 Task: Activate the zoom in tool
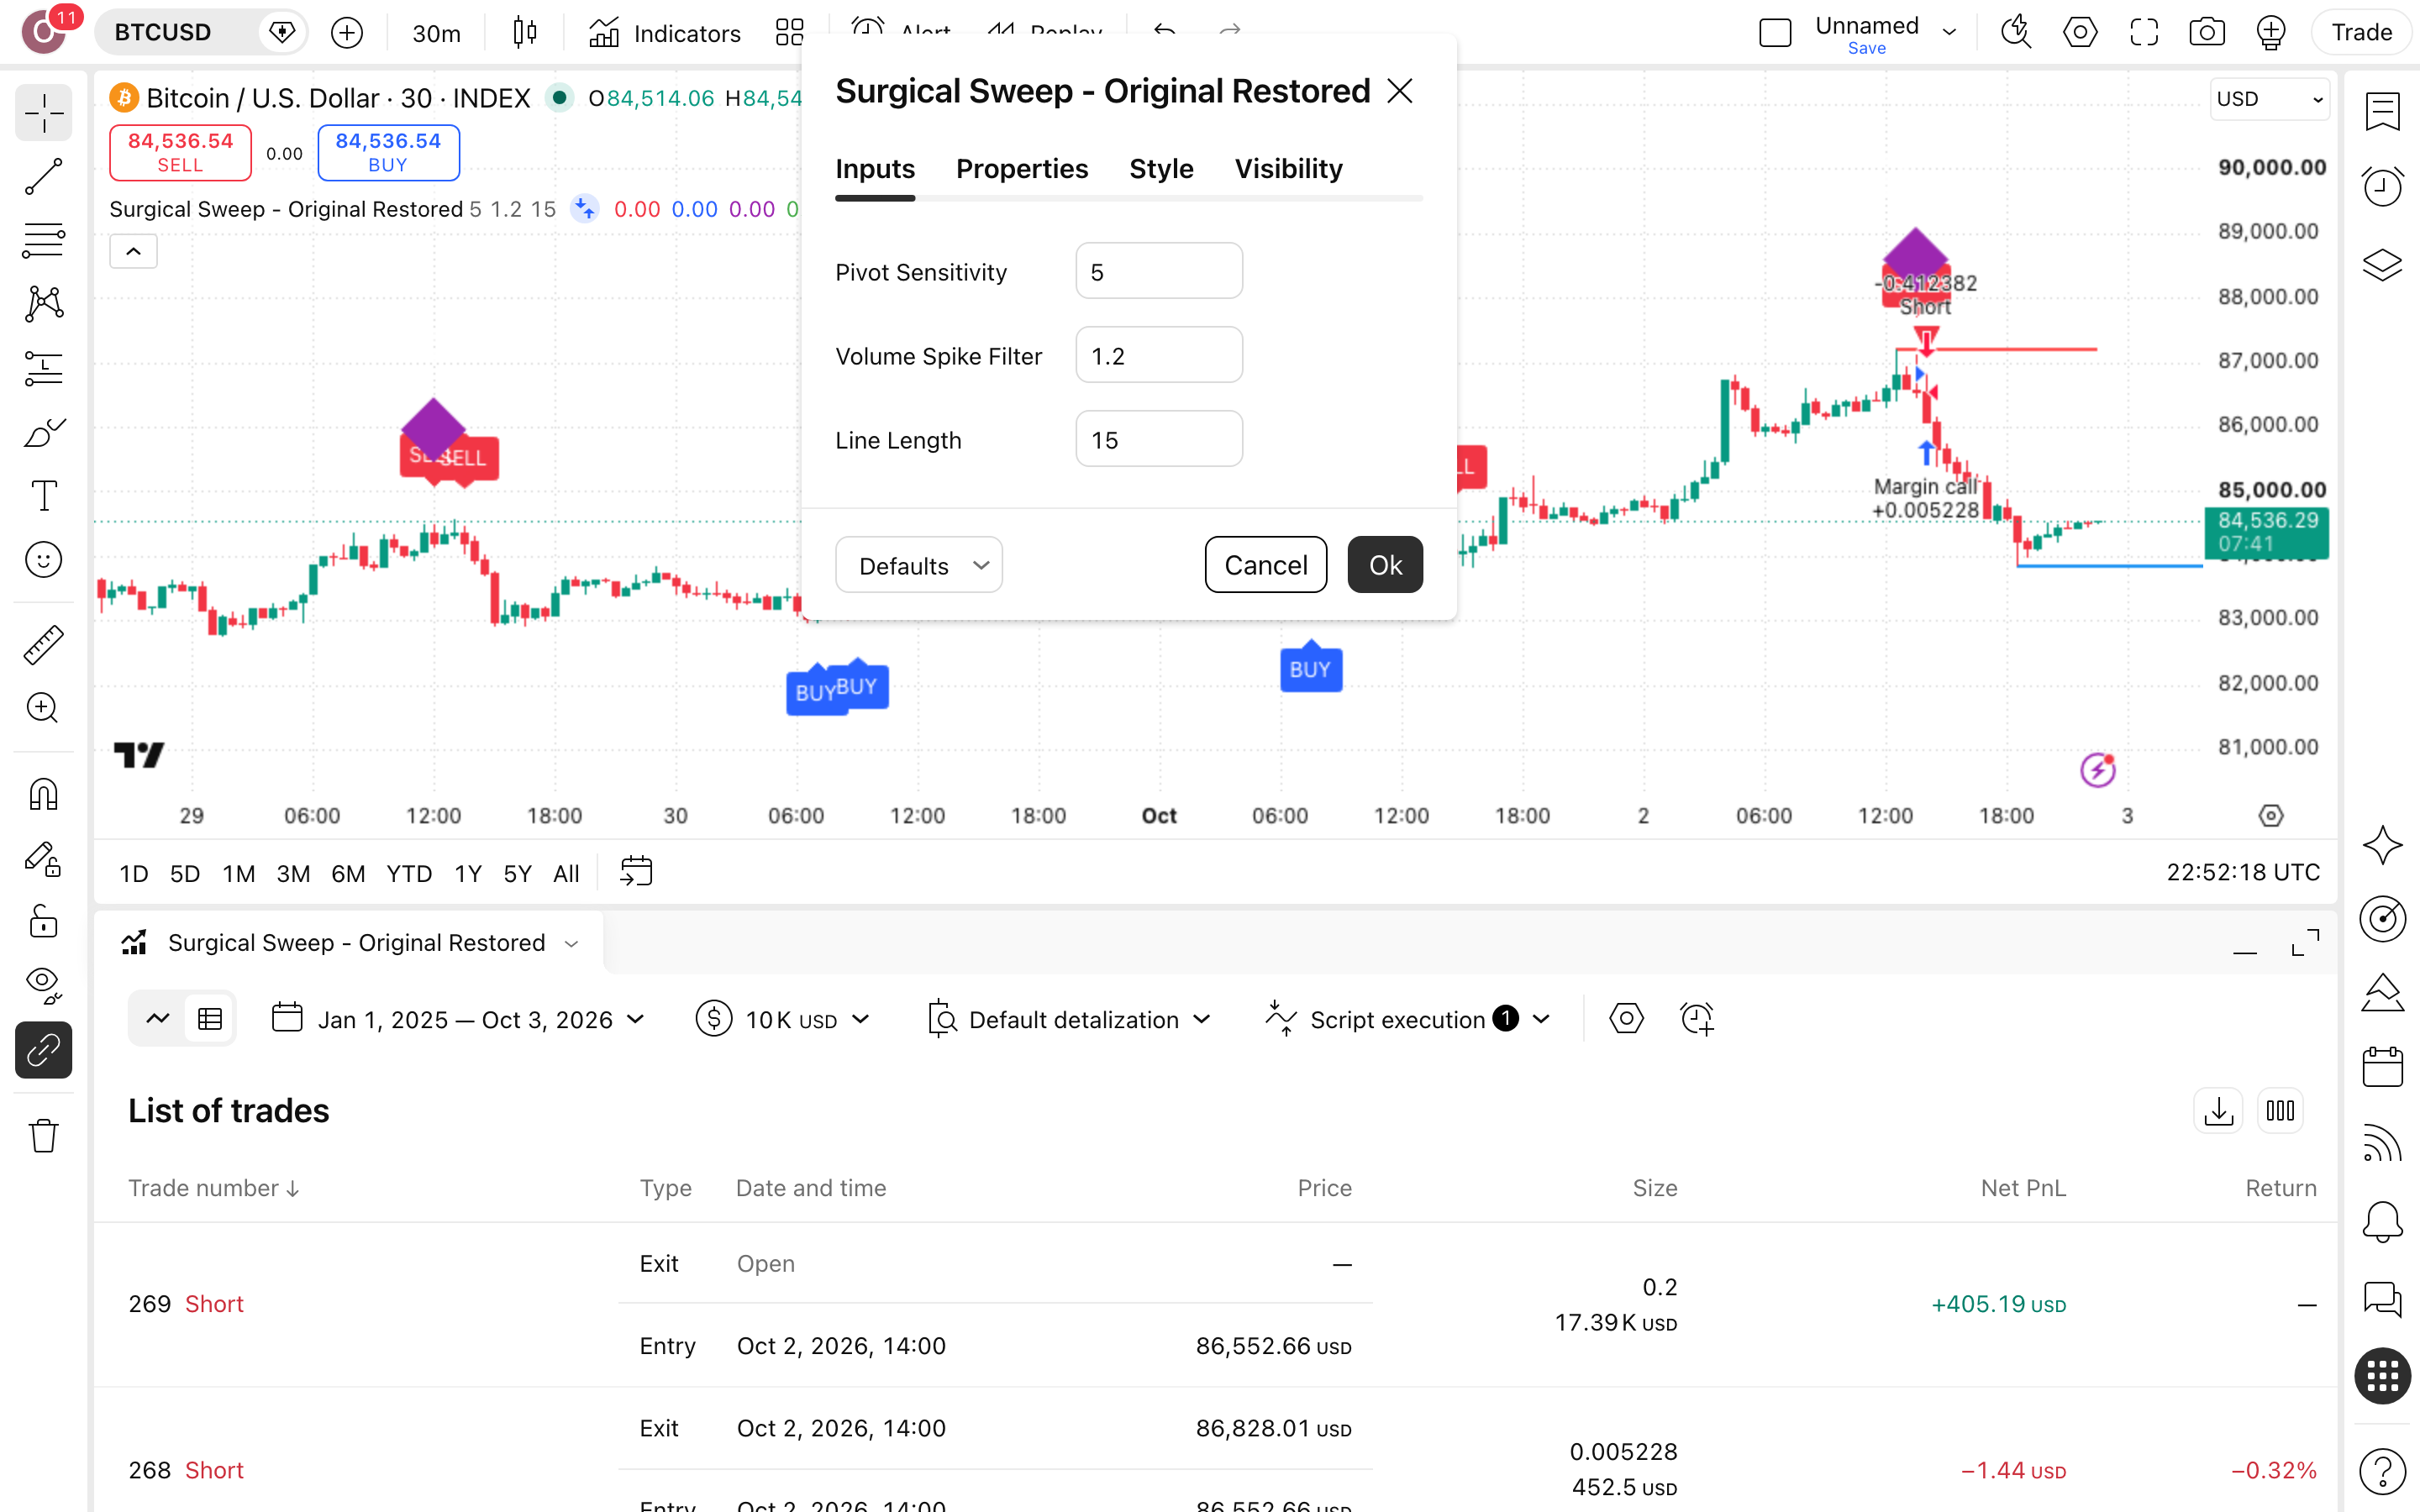43,709
